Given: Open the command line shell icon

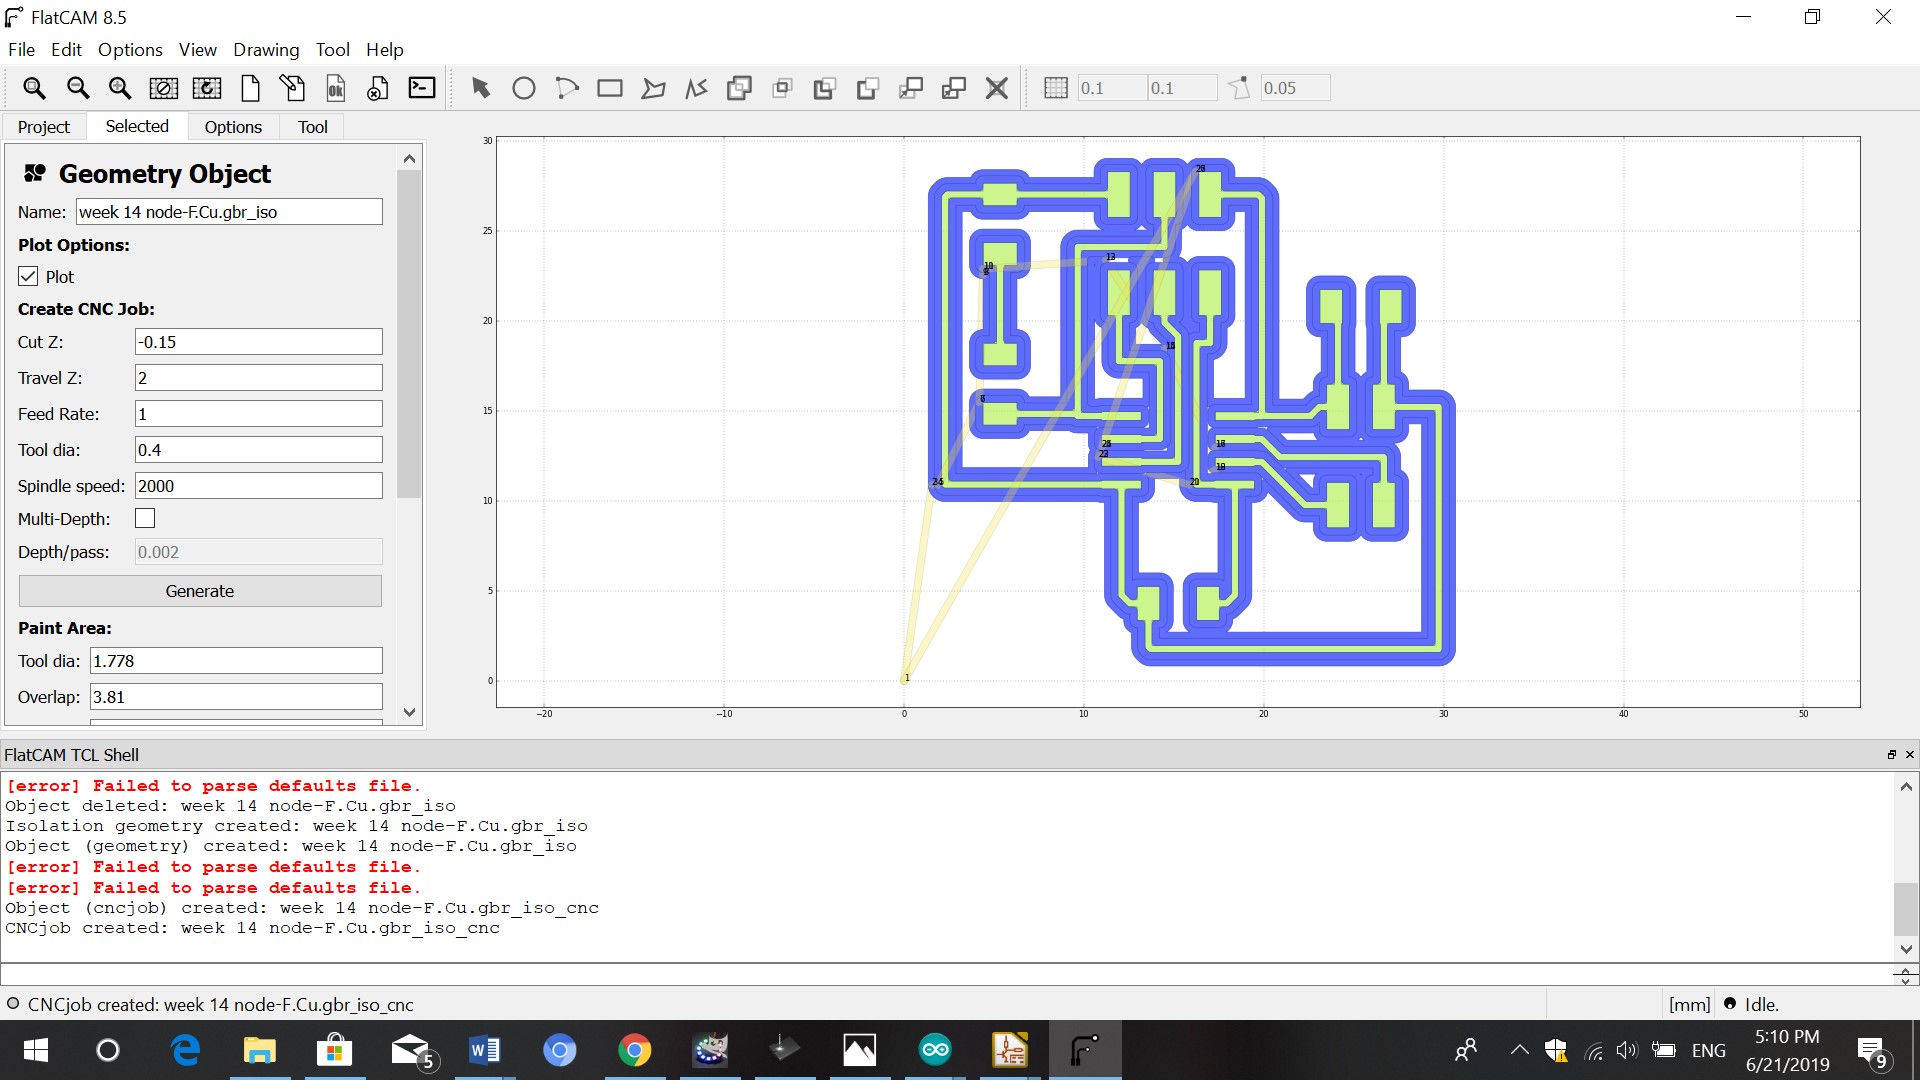Looking at the screenshot, I should click(422, 88).
